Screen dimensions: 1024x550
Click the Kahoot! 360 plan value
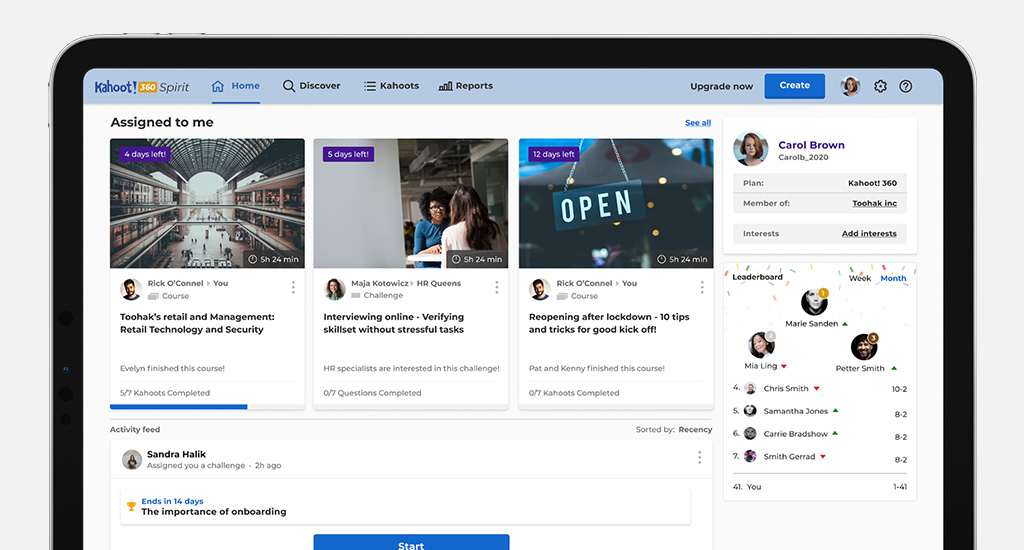(872, 183)
